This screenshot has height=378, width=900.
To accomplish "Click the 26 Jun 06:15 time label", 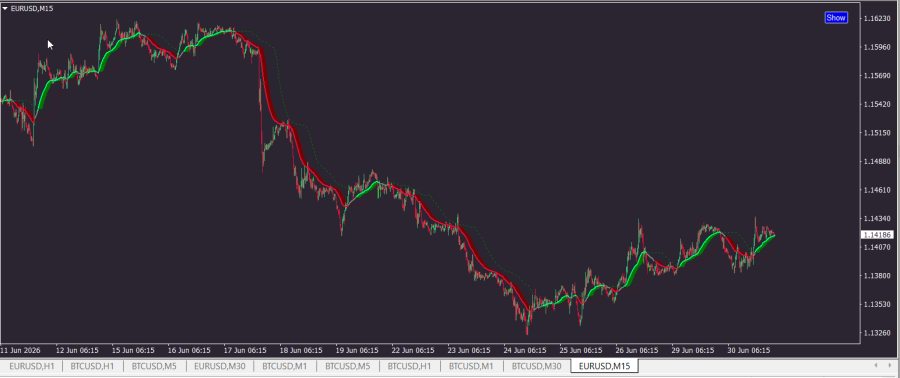I will 637,350.
